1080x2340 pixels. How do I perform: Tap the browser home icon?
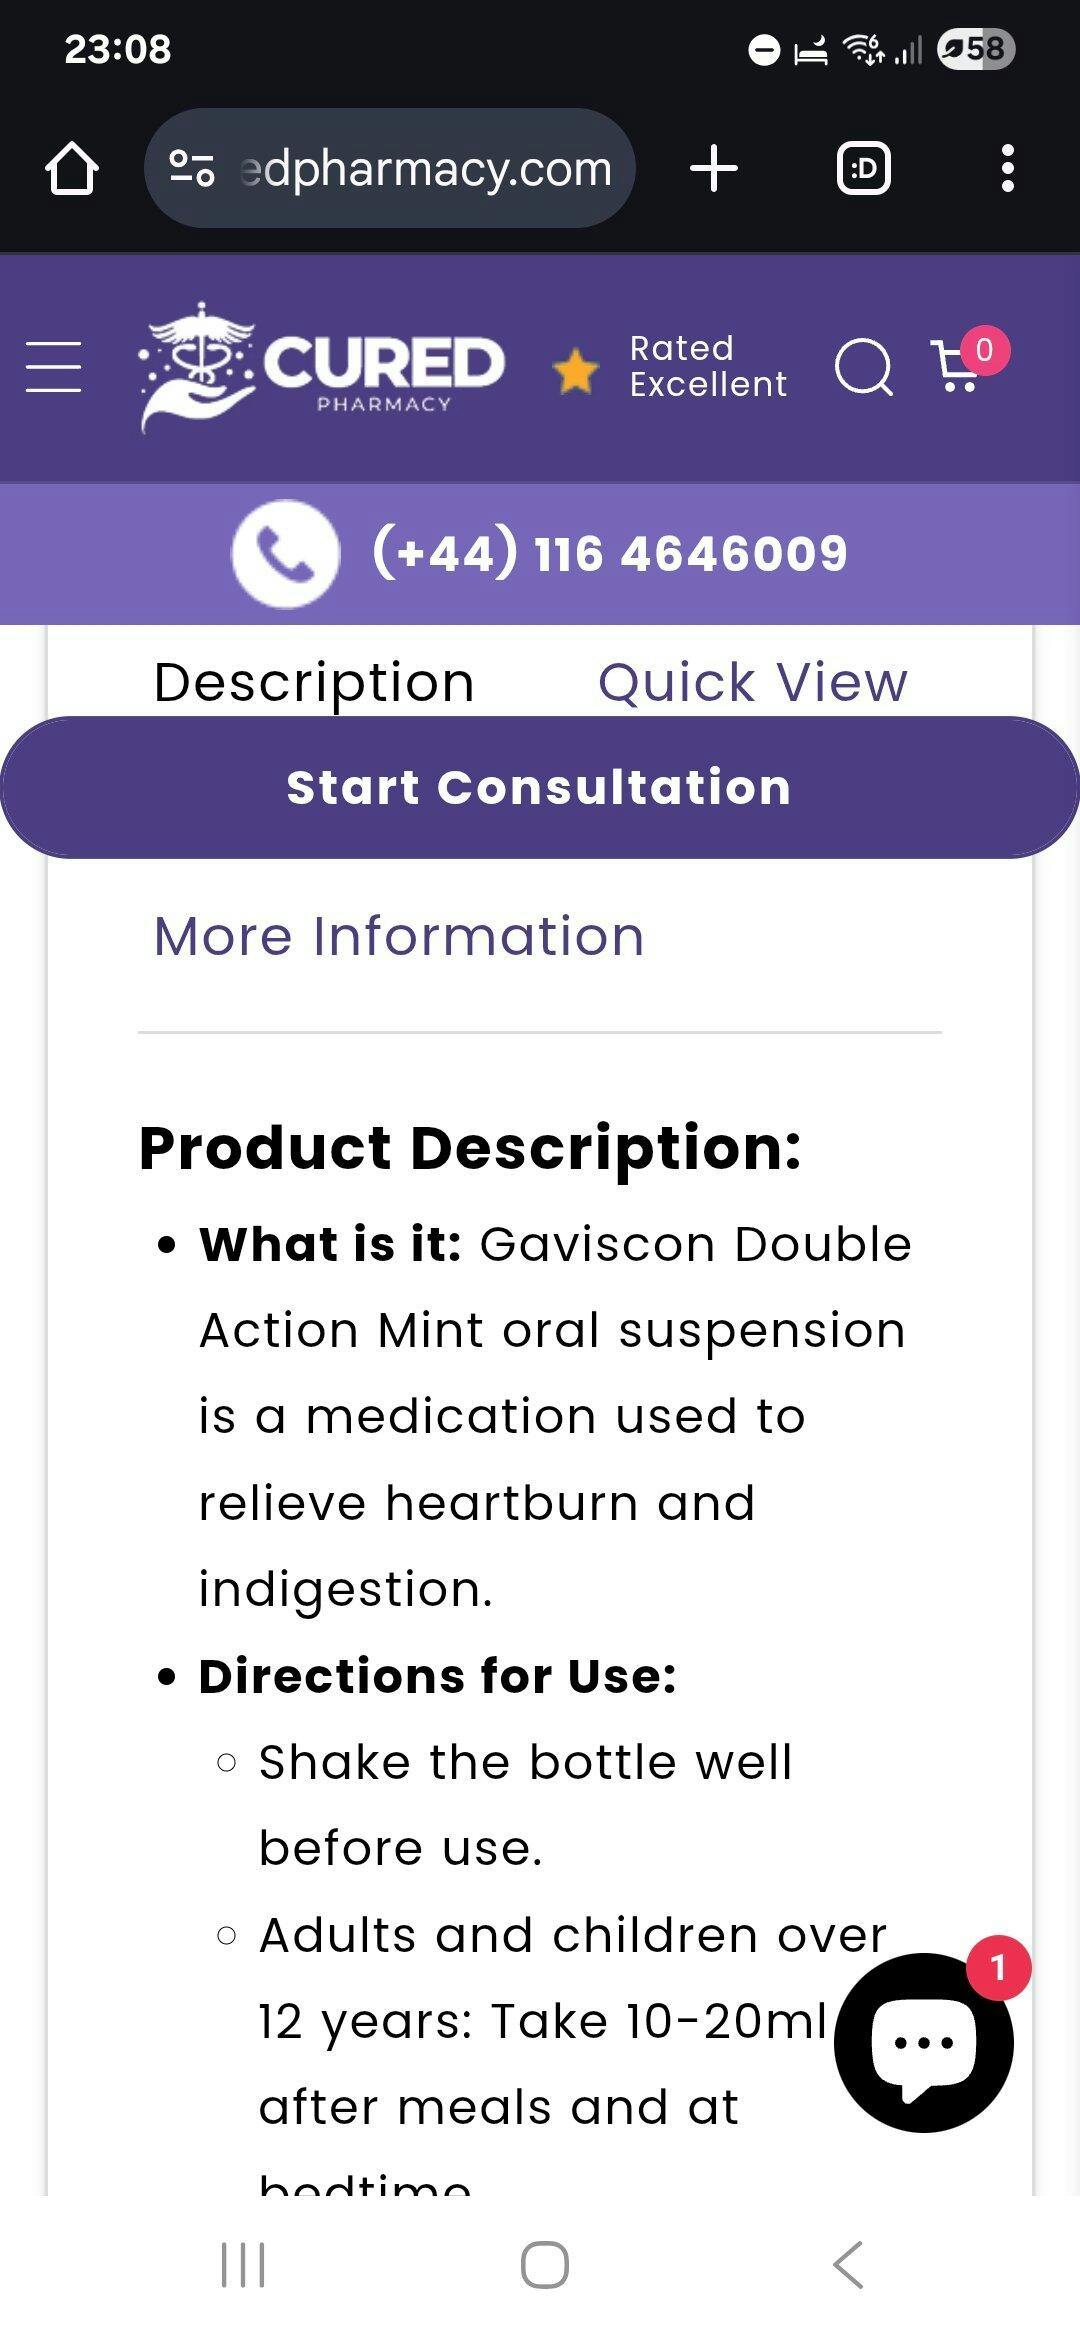pos(72,168)
